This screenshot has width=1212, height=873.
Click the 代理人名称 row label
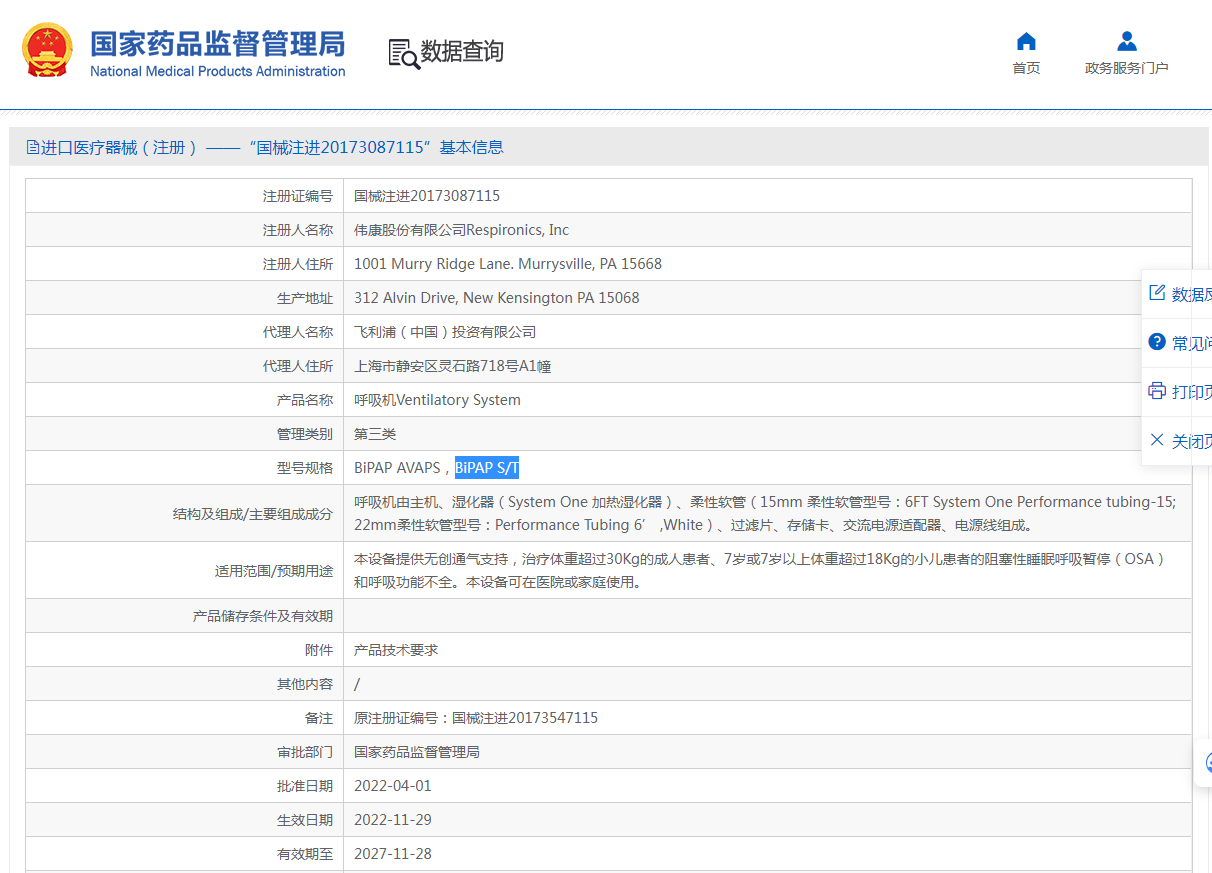(298, 332)
